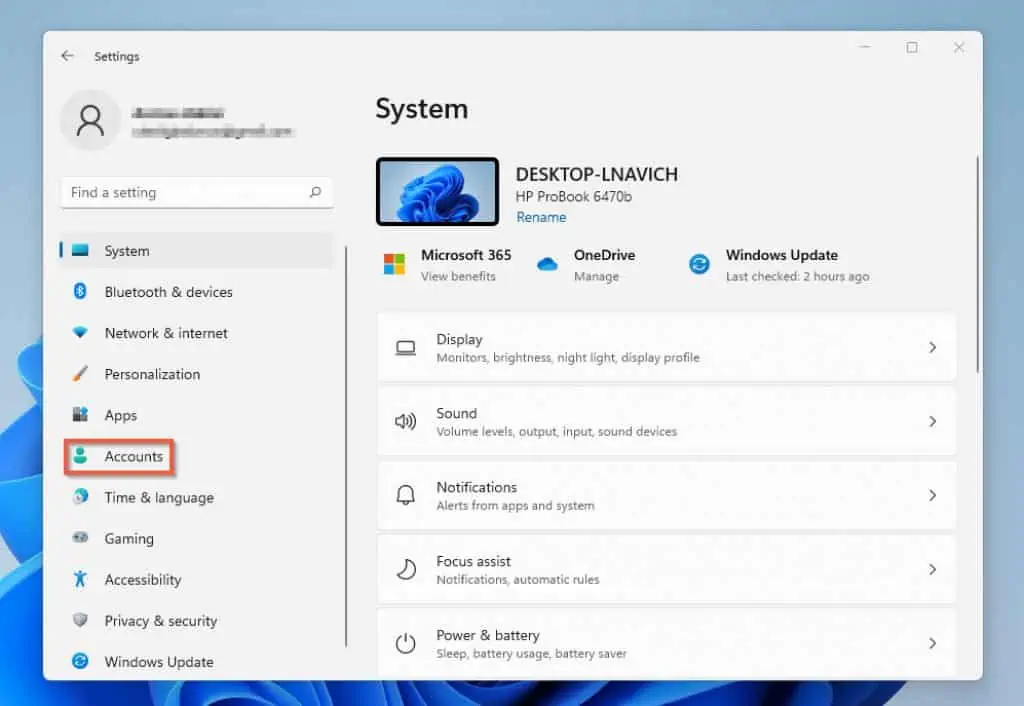Screen dimensions: 1024x706
Task: Click the Rename link under device name
Action: click(x=541, y=217)
